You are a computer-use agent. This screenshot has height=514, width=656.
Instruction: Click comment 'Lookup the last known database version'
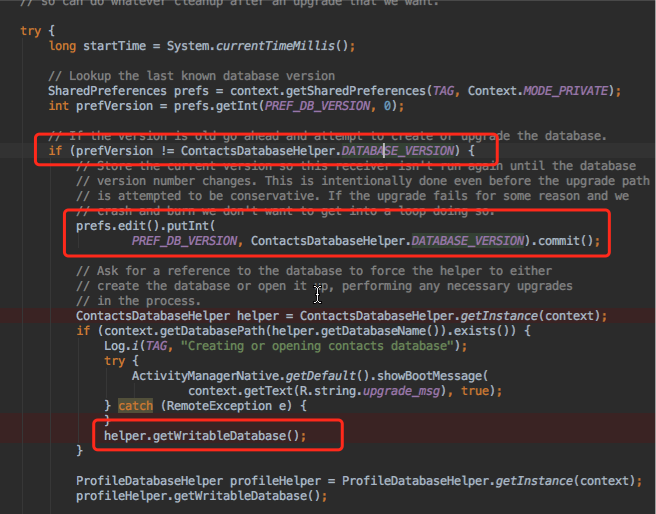(191, 76)
